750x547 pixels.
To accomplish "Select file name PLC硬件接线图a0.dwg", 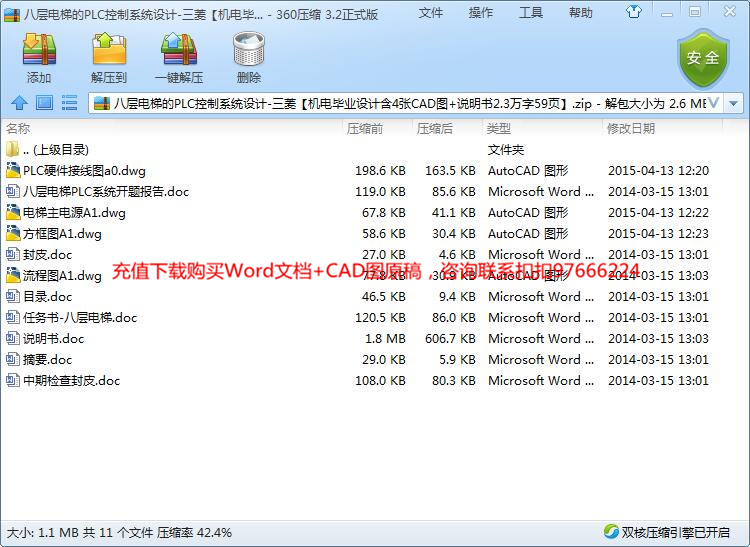I will [x=84, y=171].
